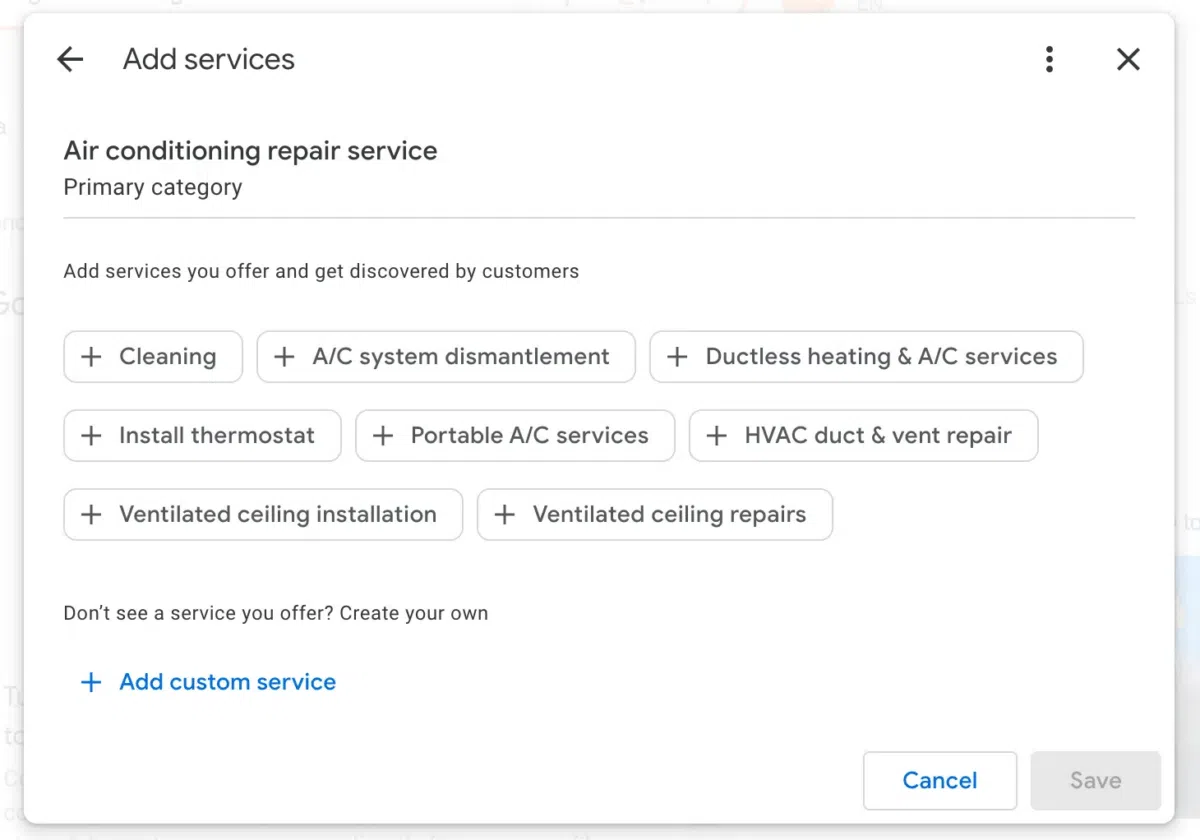This screenshot has width=1200, height=840.
Task: Select the Install thermostat service chip
Action: click(201, 435)
